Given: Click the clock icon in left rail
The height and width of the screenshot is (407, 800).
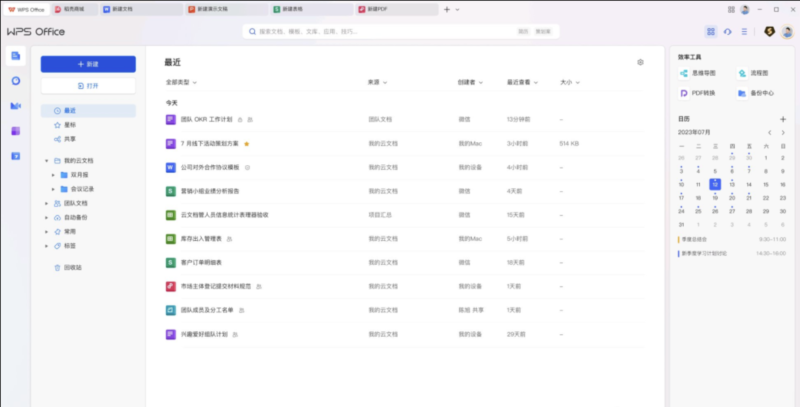Looking at the screenshot, I should (x=16, y=81).
